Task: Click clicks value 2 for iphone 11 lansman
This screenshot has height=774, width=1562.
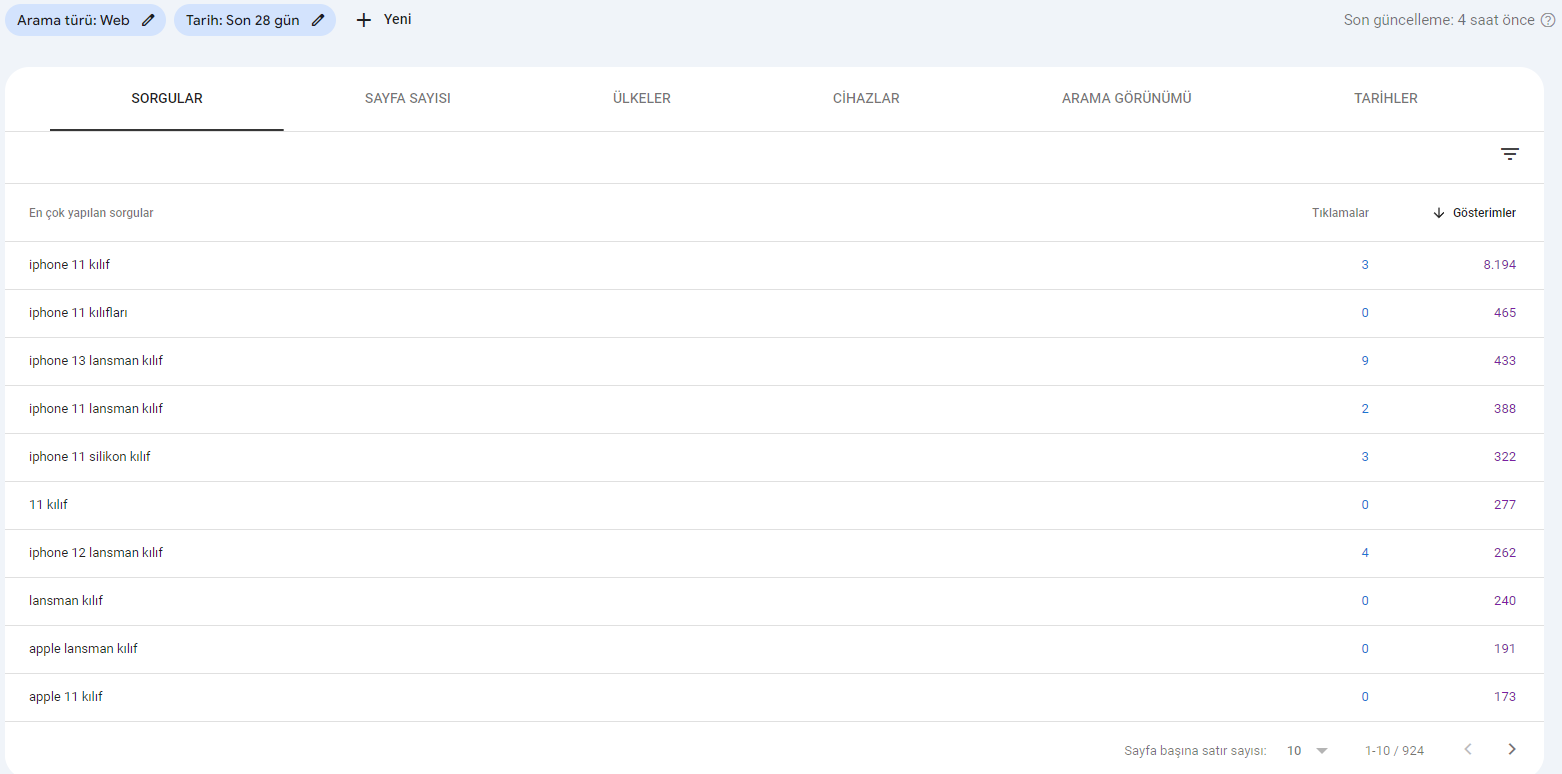Action: [x=1365, y=409]
